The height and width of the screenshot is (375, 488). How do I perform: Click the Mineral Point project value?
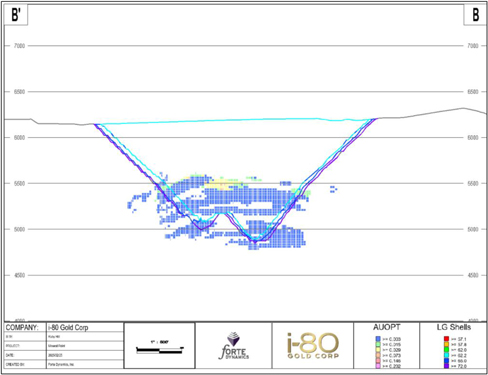pos(56,346)
